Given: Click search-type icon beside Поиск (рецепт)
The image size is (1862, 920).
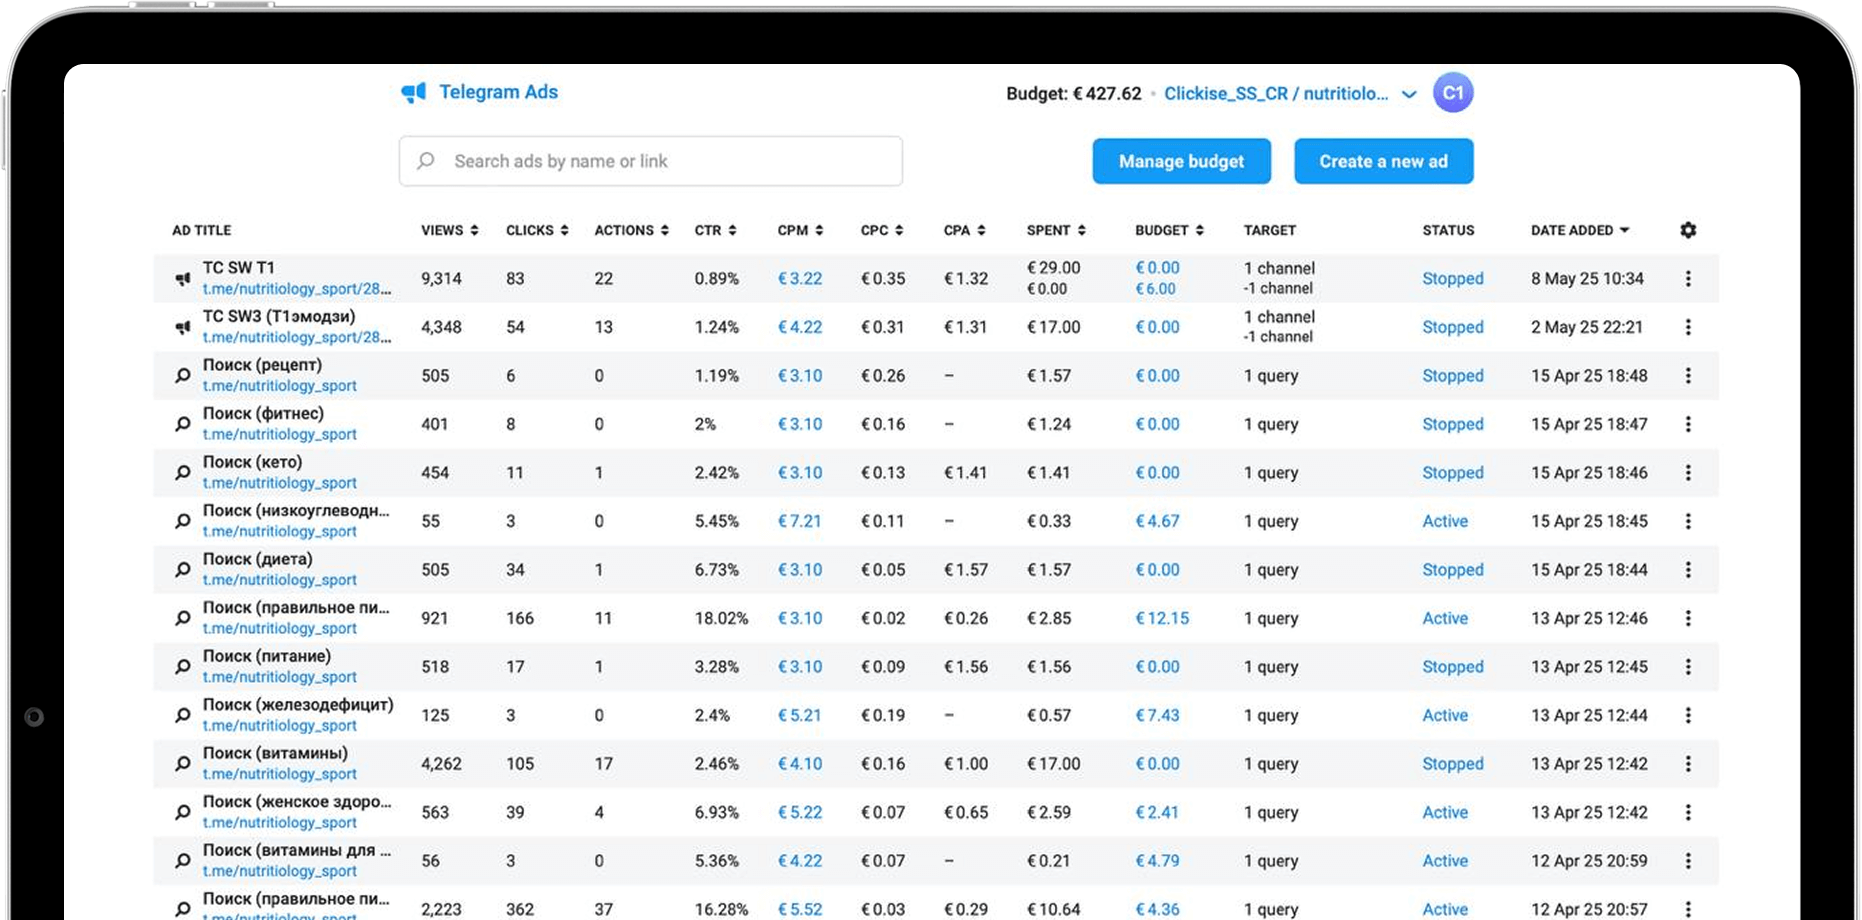Looking at the screenshot, I should 183,376.
